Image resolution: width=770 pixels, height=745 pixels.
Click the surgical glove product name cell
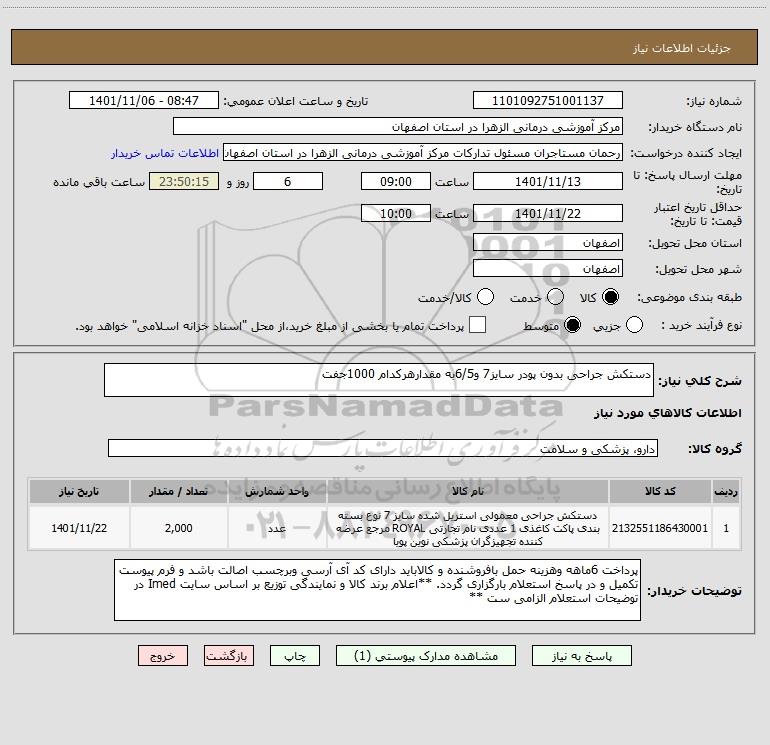click(x=468, y=528)
